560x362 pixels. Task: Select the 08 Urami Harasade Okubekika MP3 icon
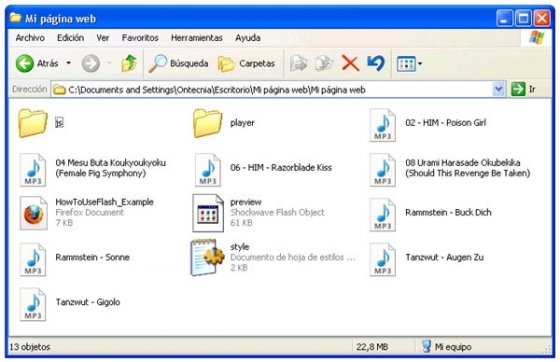click(382, 170)
